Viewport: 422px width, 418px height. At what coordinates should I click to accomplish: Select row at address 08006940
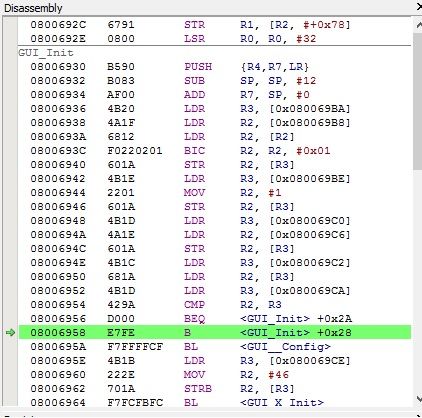click(x=214, y=165)
